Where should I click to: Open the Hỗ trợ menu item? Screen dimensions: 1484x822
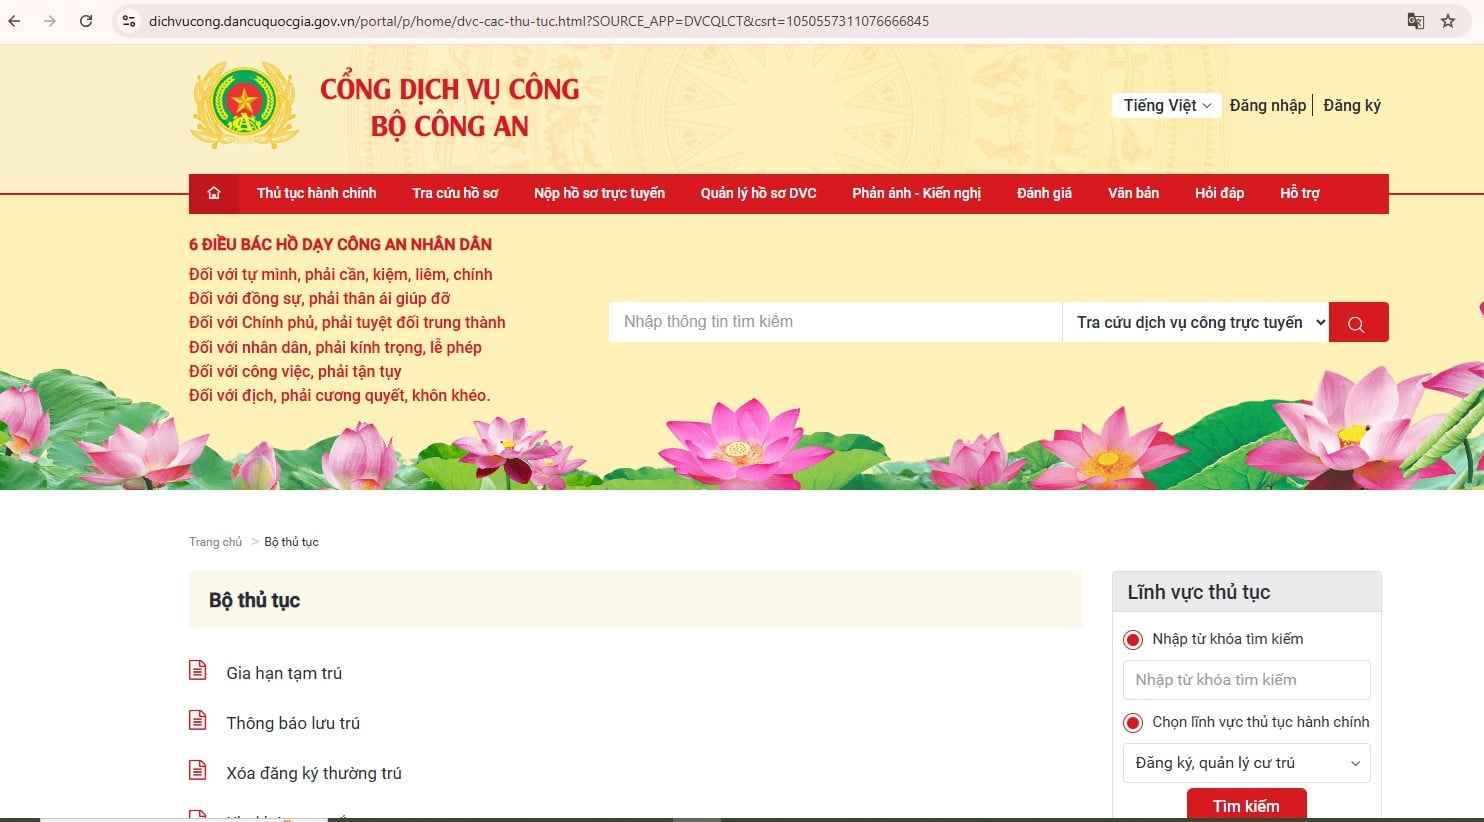point(1299,193)
